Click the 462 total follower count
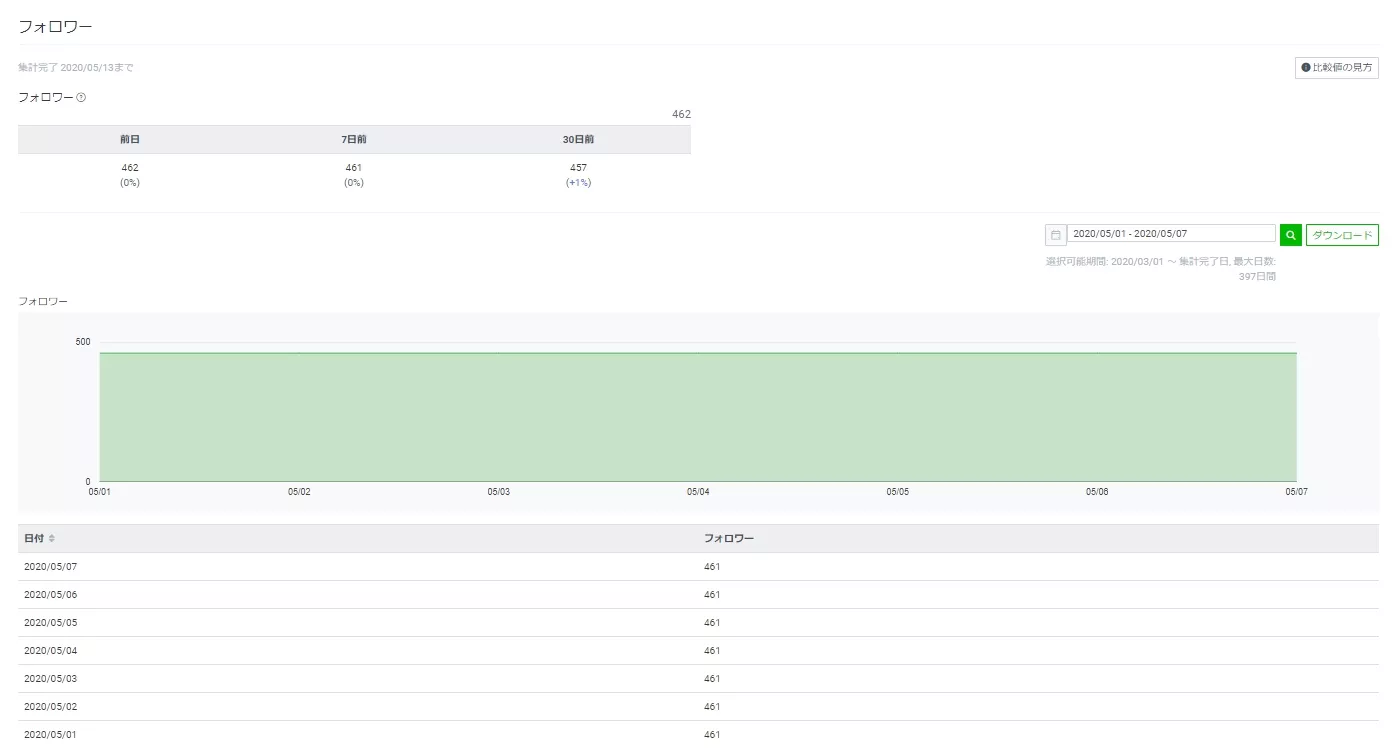The height and width of the screenshot is (748, 1399). click(681, 115)
